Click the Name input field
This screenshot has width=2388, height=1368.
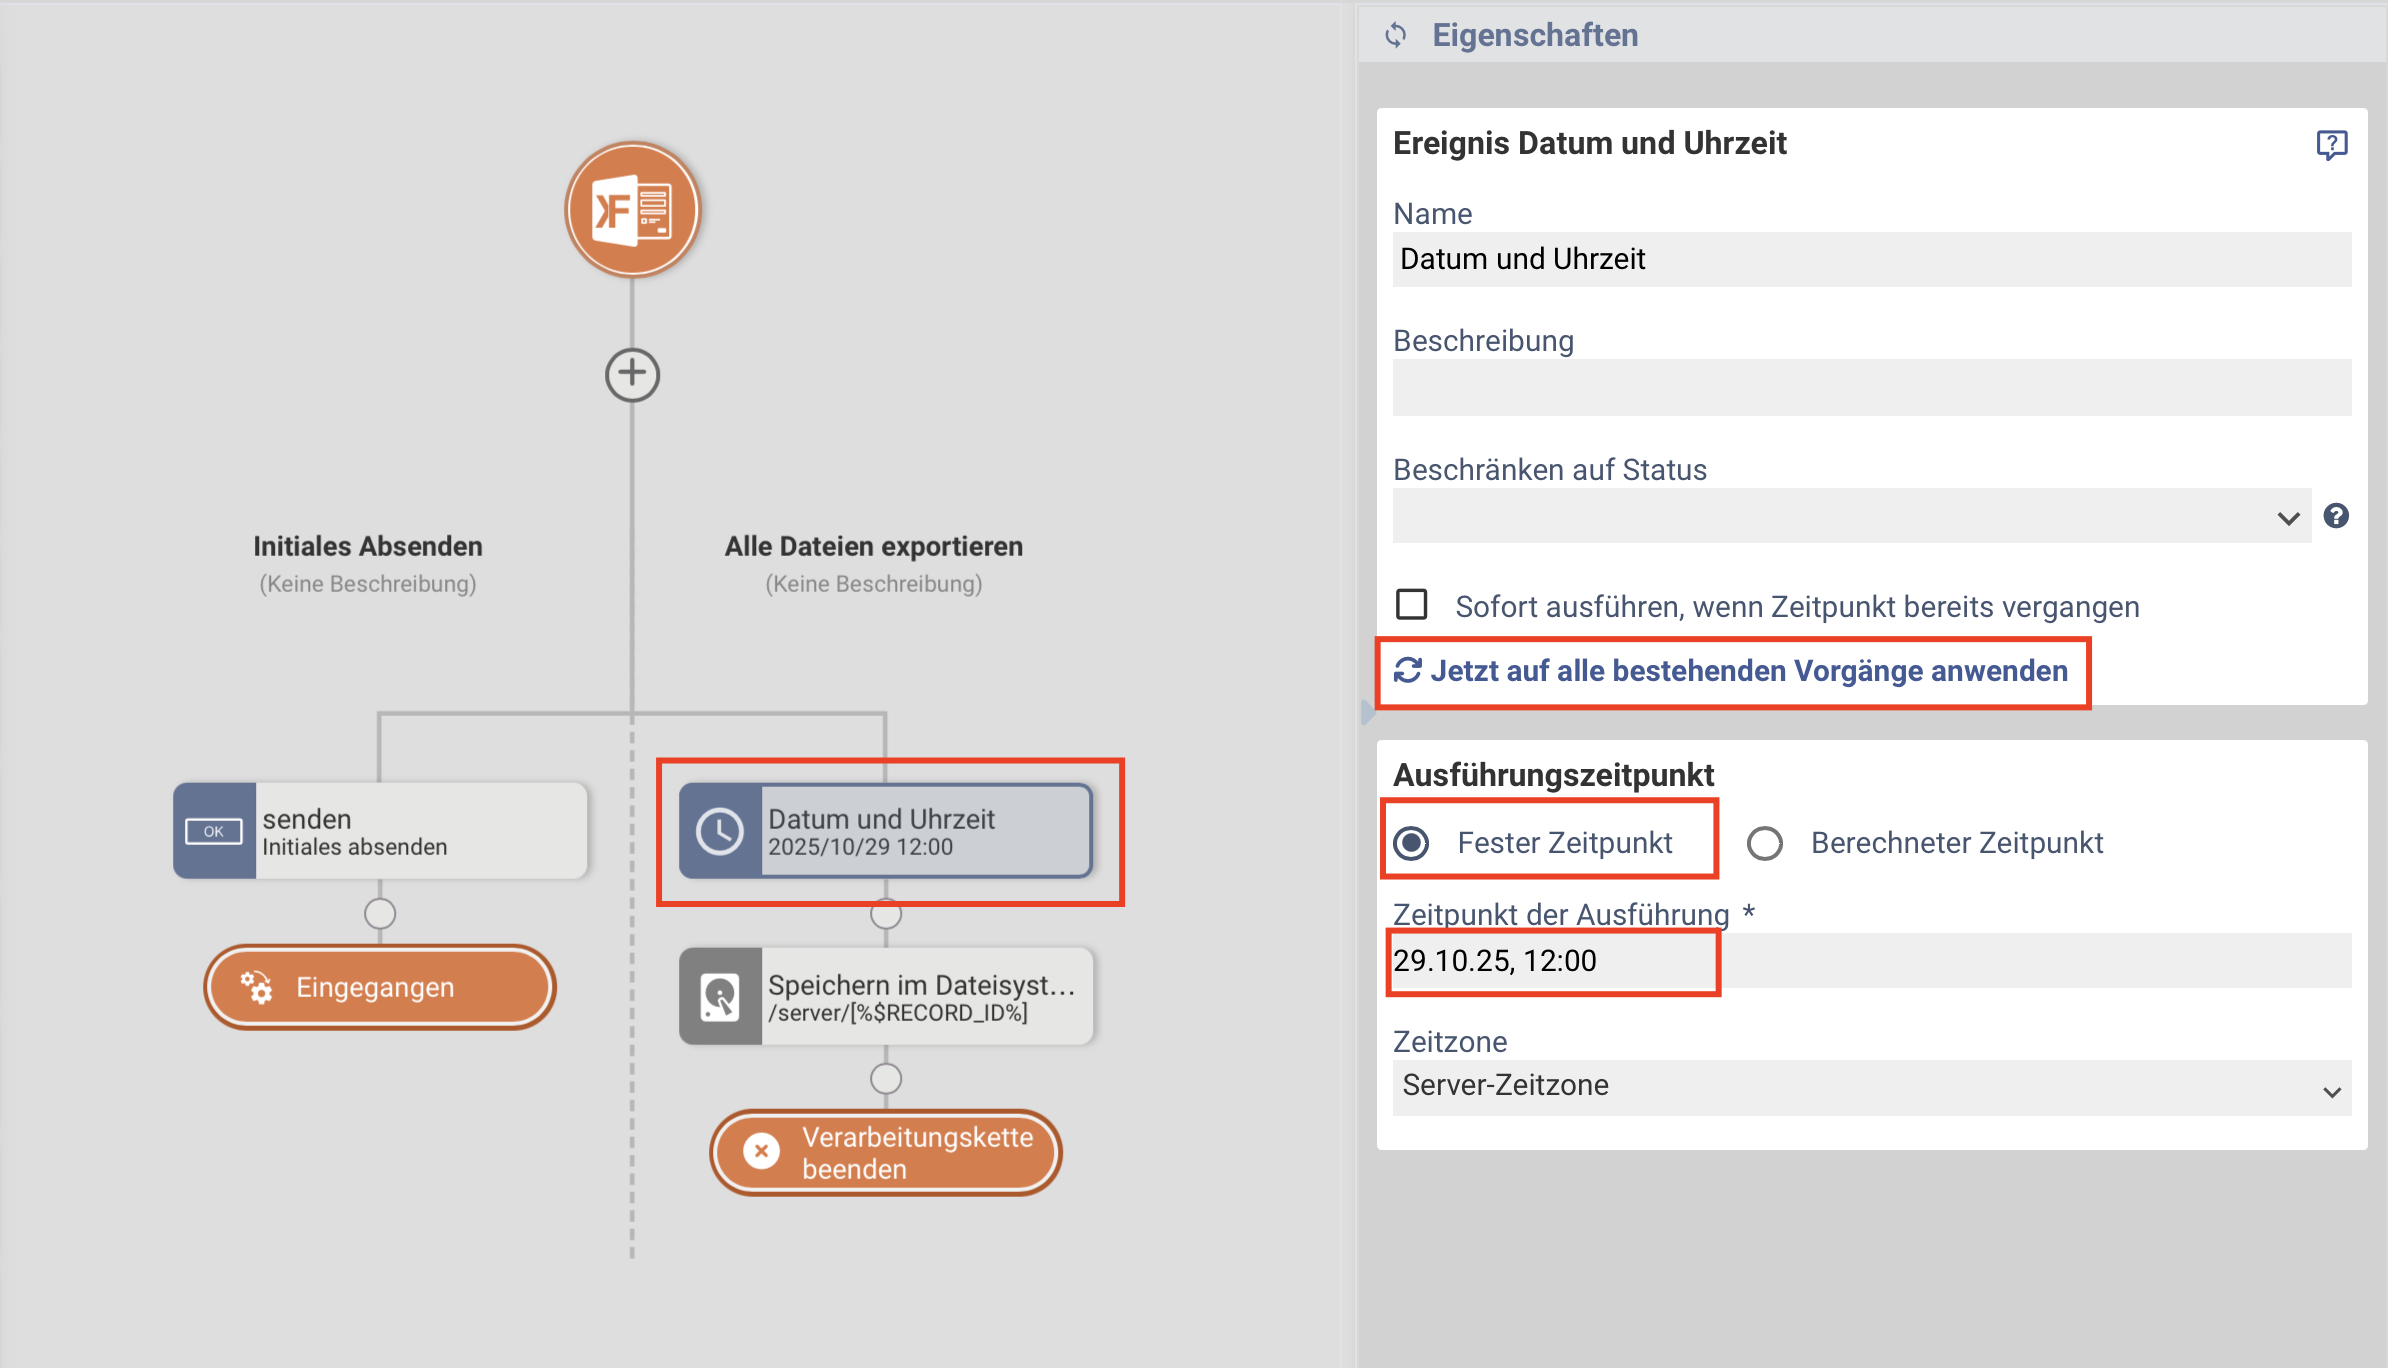click(1870, 260)
